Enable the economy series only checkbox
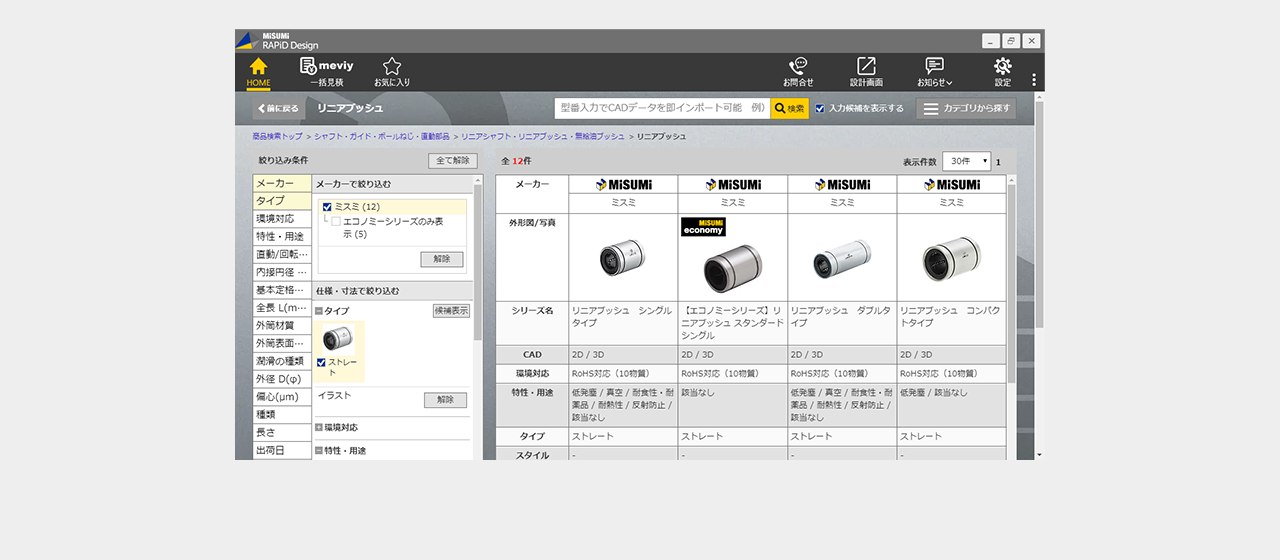The height and width of the screenshot is (560, 1280). point(336,221)
